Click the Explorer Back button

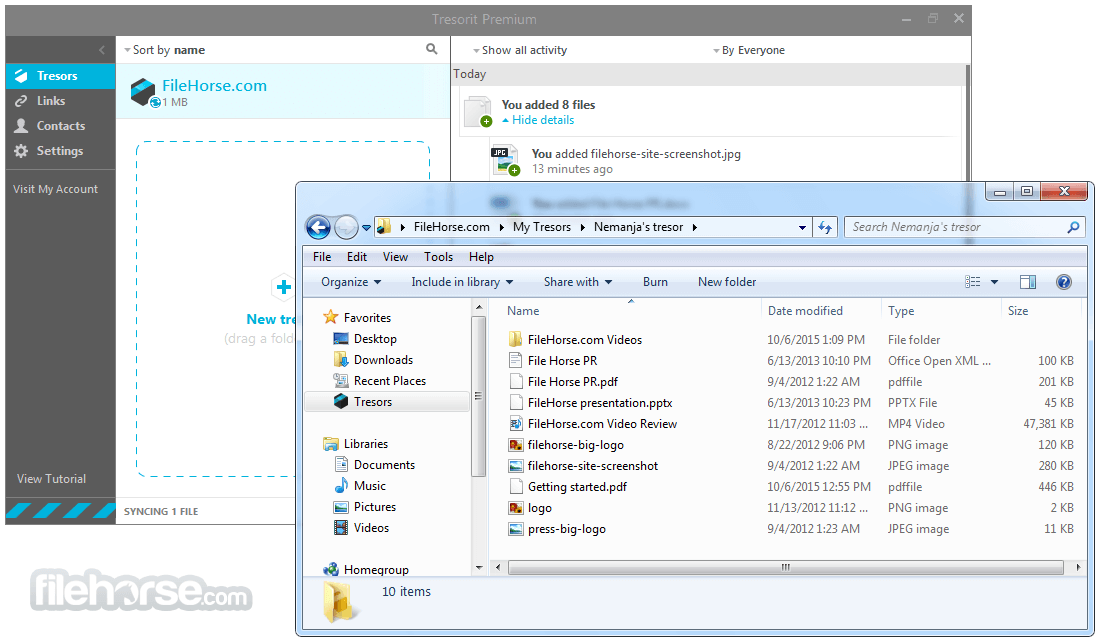click(318, 227)
